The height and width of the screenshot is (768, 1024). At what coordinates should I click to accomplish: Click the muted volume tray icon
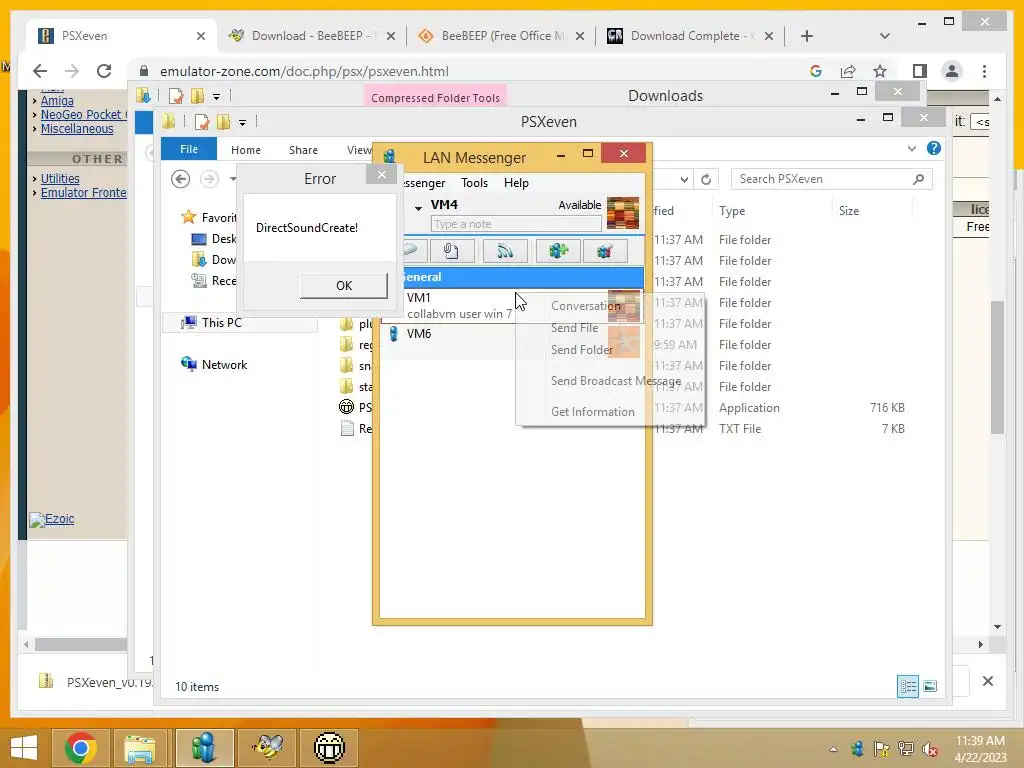tap(930, 749)
